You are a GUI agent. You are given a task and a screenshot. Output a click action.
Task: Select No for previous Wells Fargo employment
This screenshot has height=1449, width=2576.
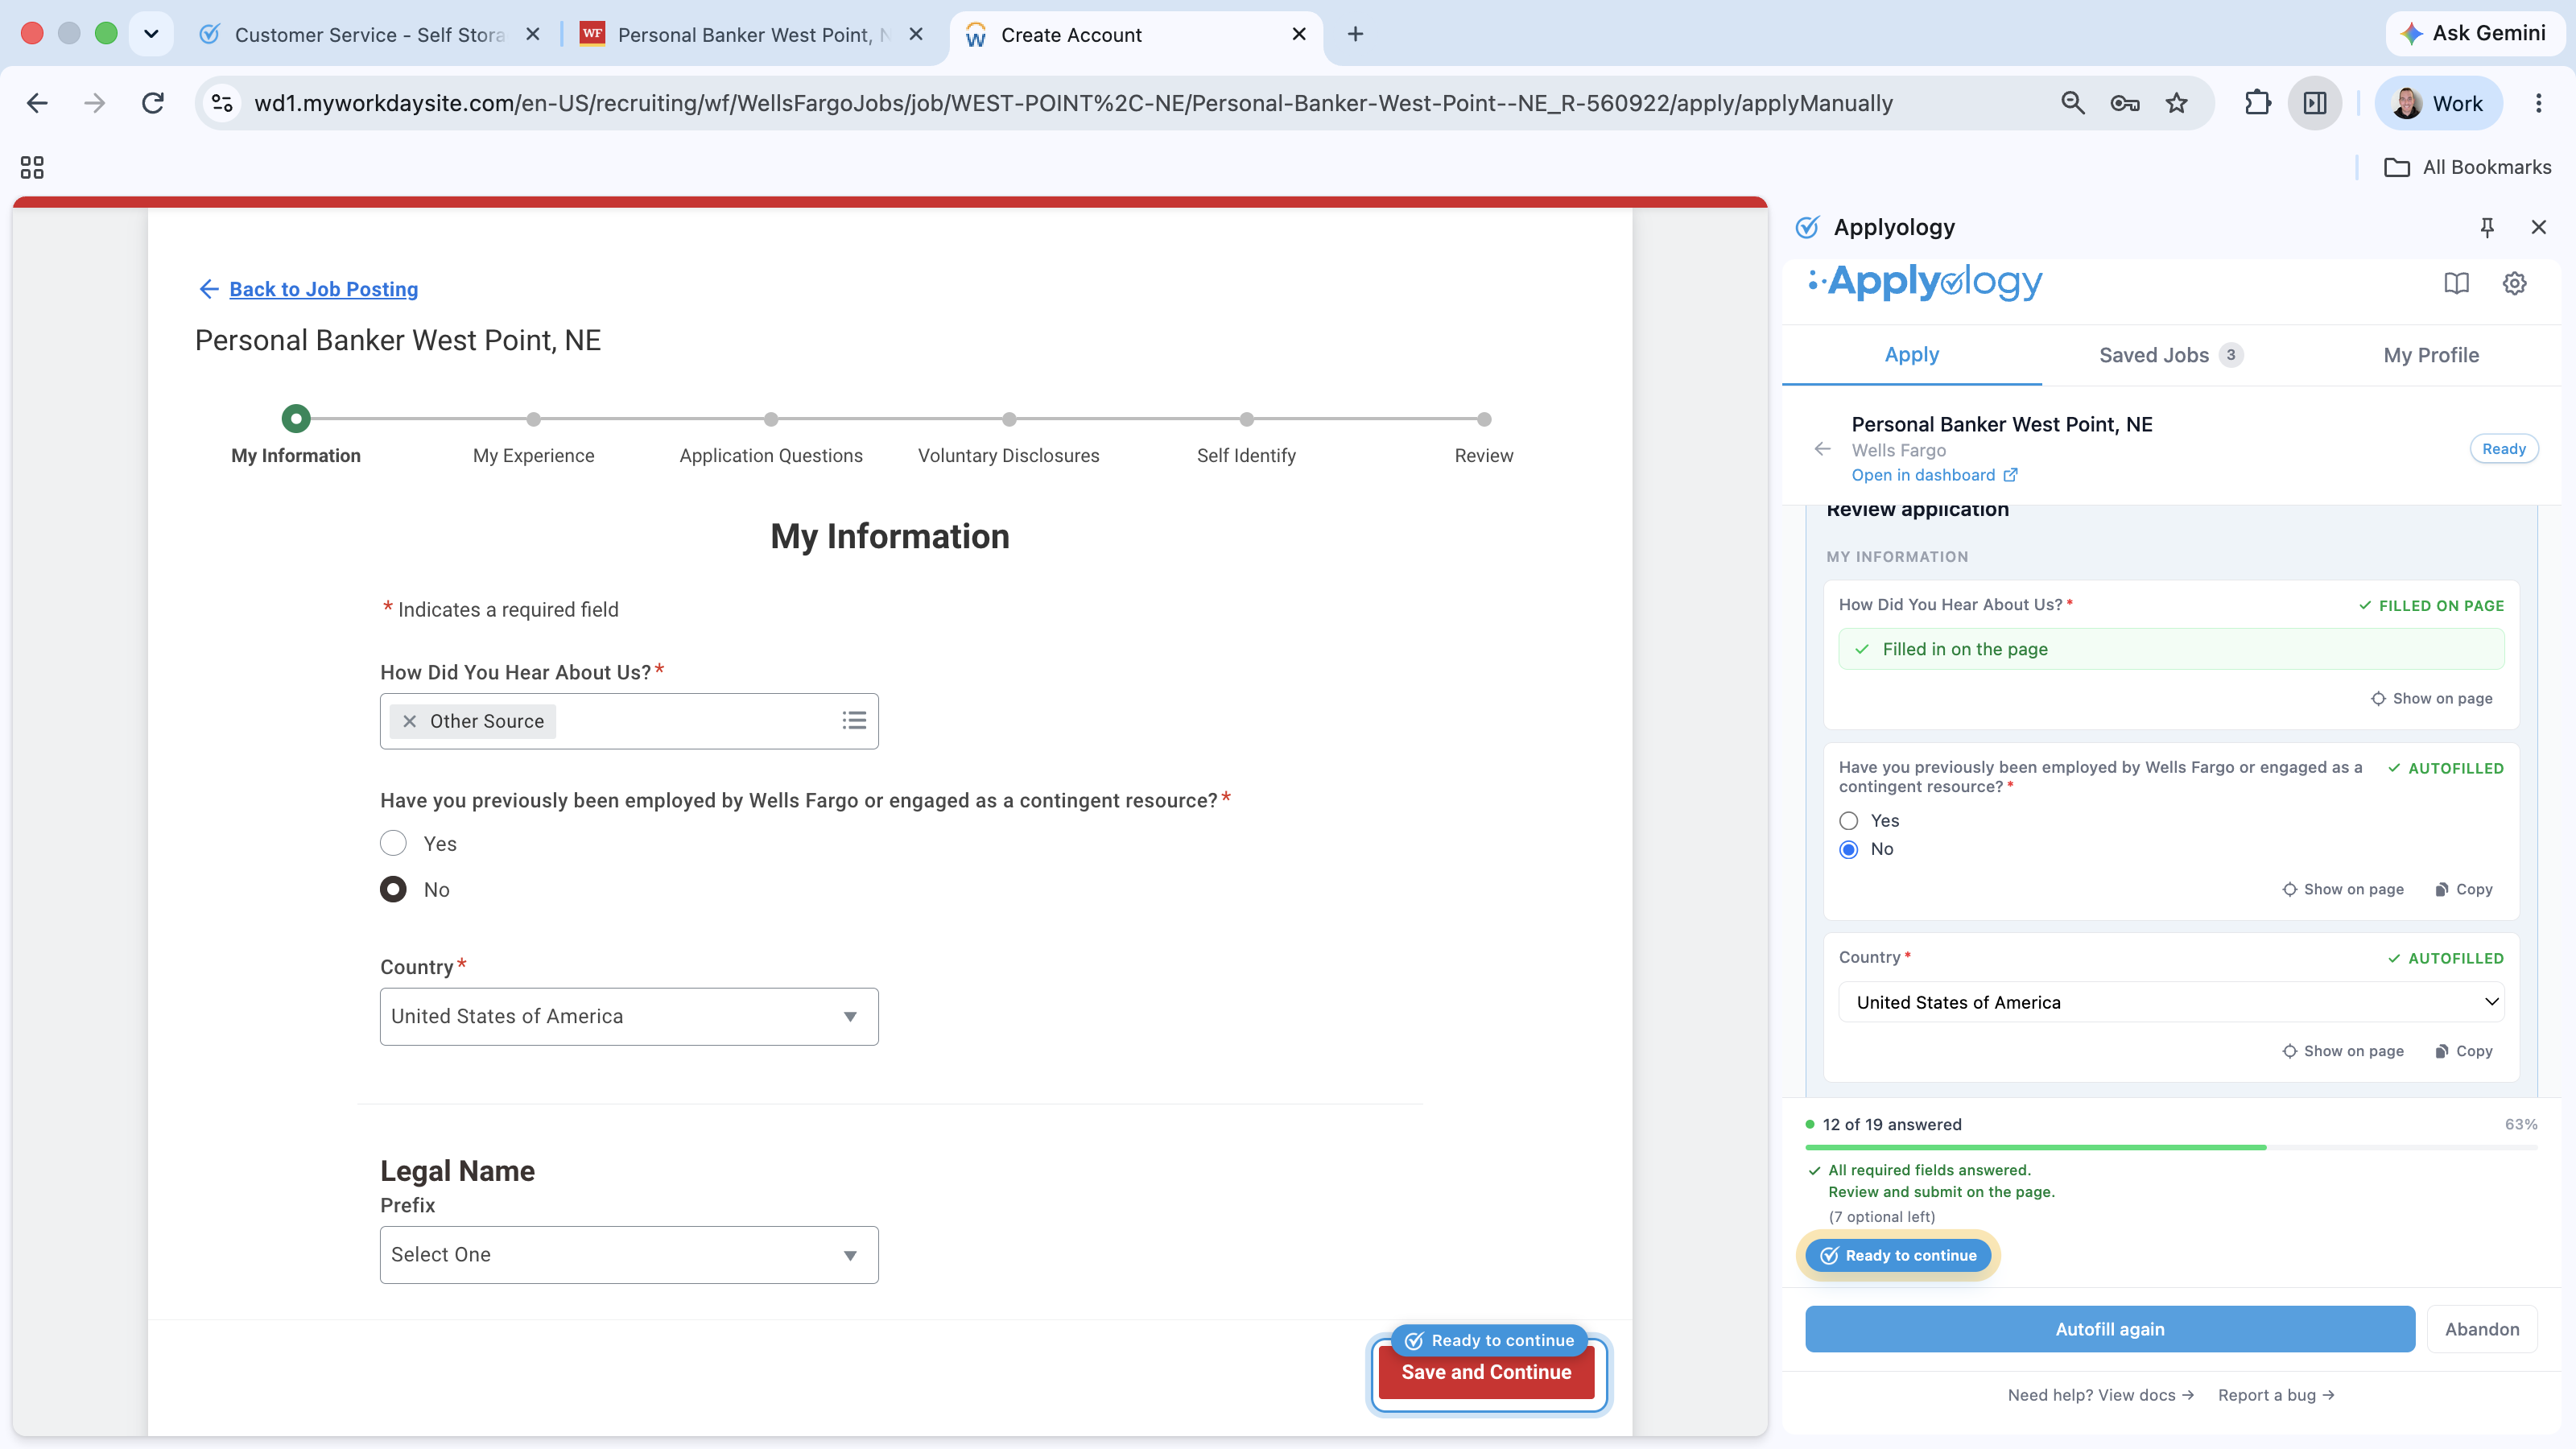tap(393, 889)
